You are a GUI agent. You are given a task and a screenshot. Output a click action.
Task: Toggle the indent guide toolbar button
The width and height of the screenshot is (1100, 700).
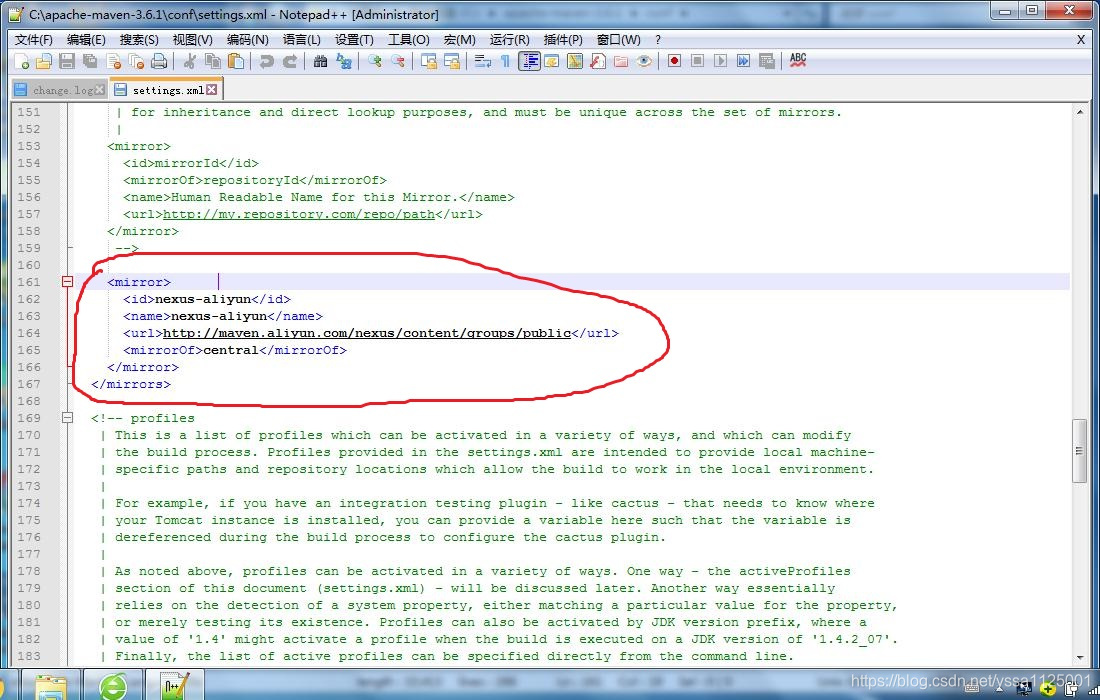point(529,62)
